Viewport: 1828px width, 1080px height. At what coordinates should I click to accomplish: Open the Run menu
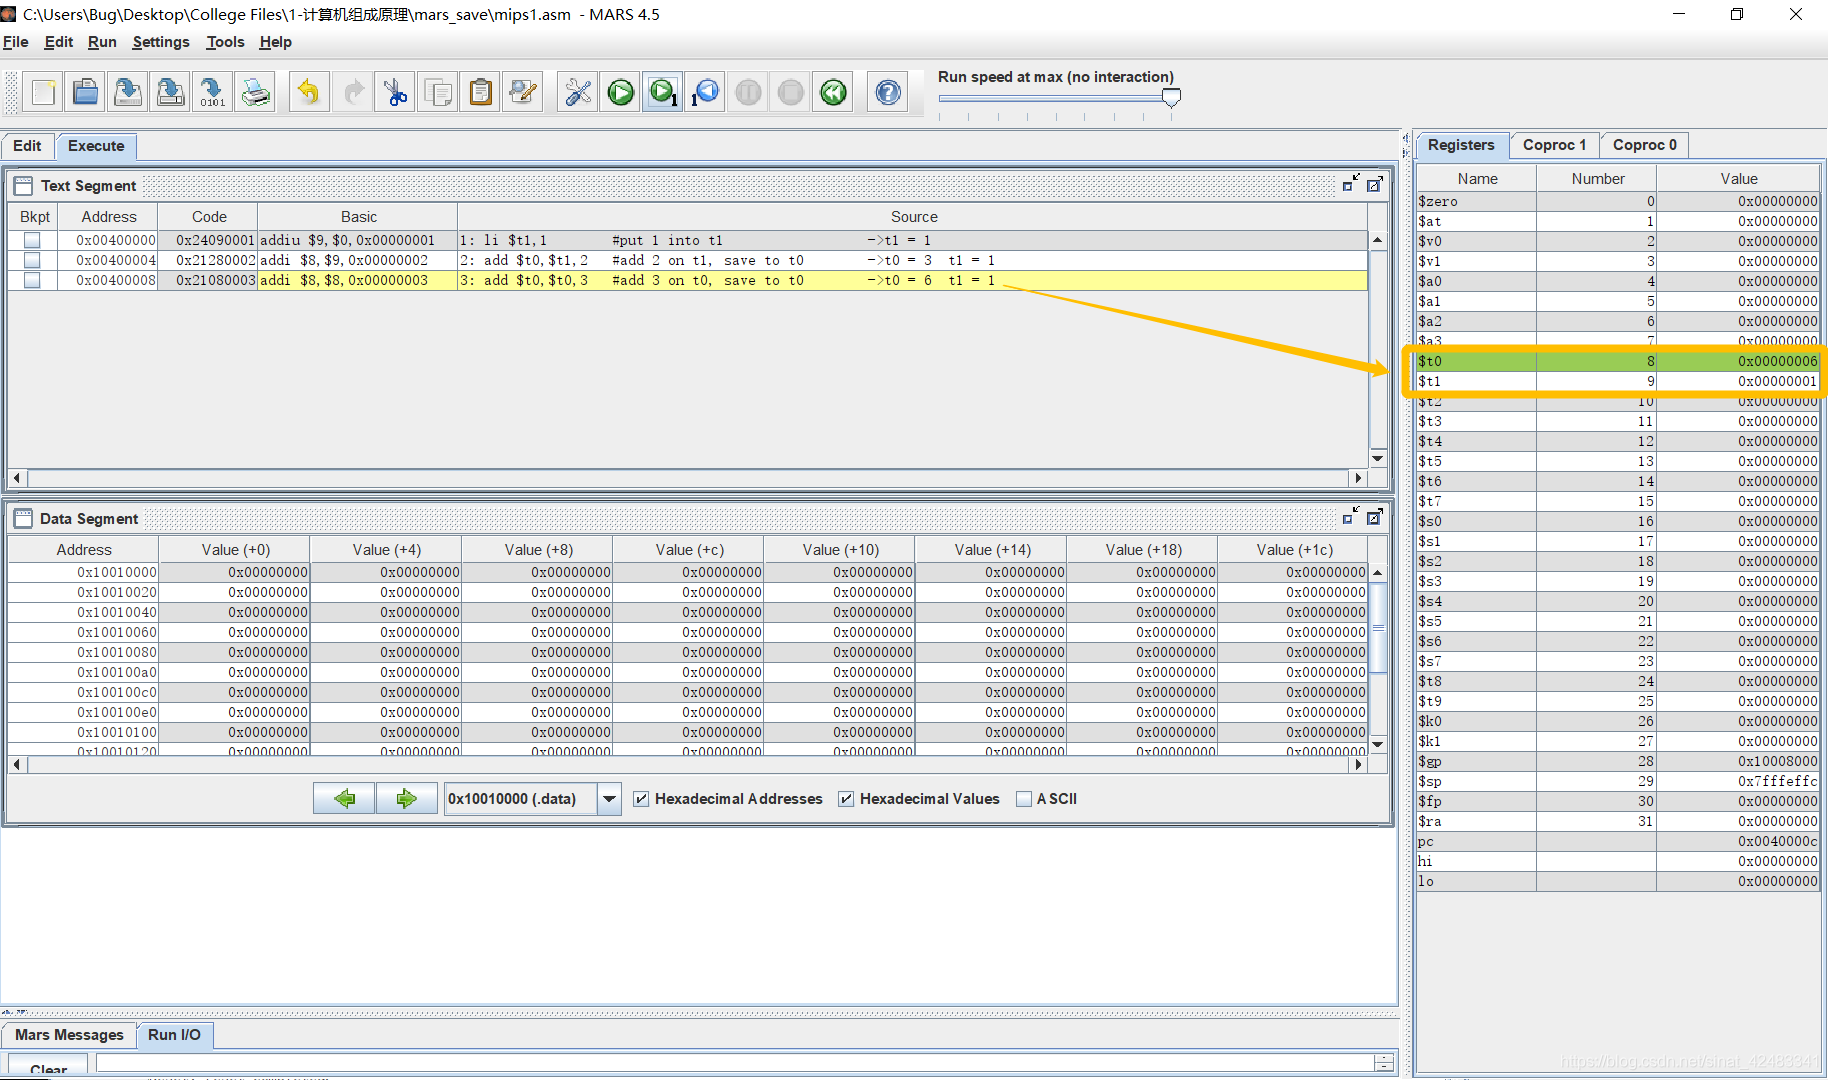click(102, 42)
